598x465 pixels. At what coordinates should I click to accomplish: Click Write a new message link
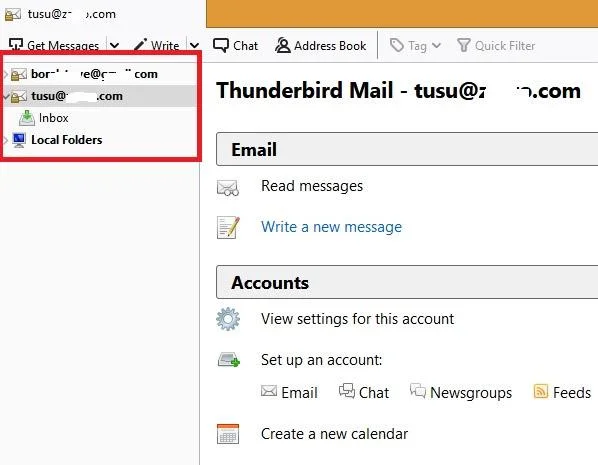(x=331, y=227)
